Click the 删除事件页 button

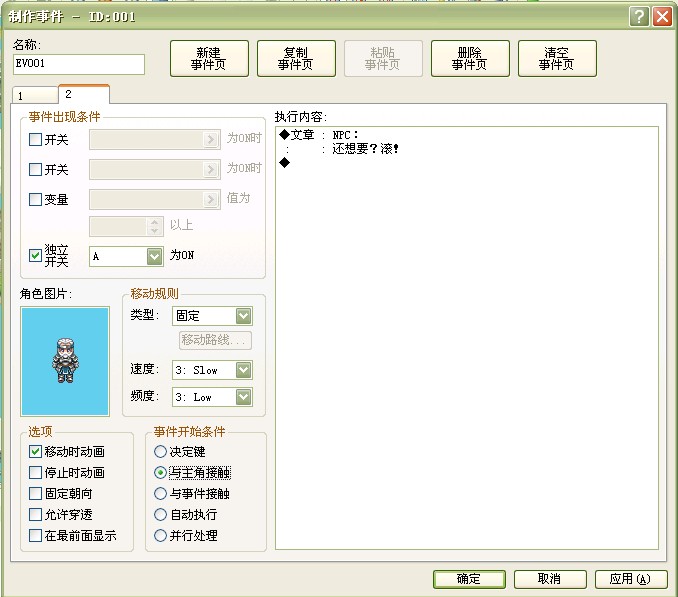(x=470, y=58)
